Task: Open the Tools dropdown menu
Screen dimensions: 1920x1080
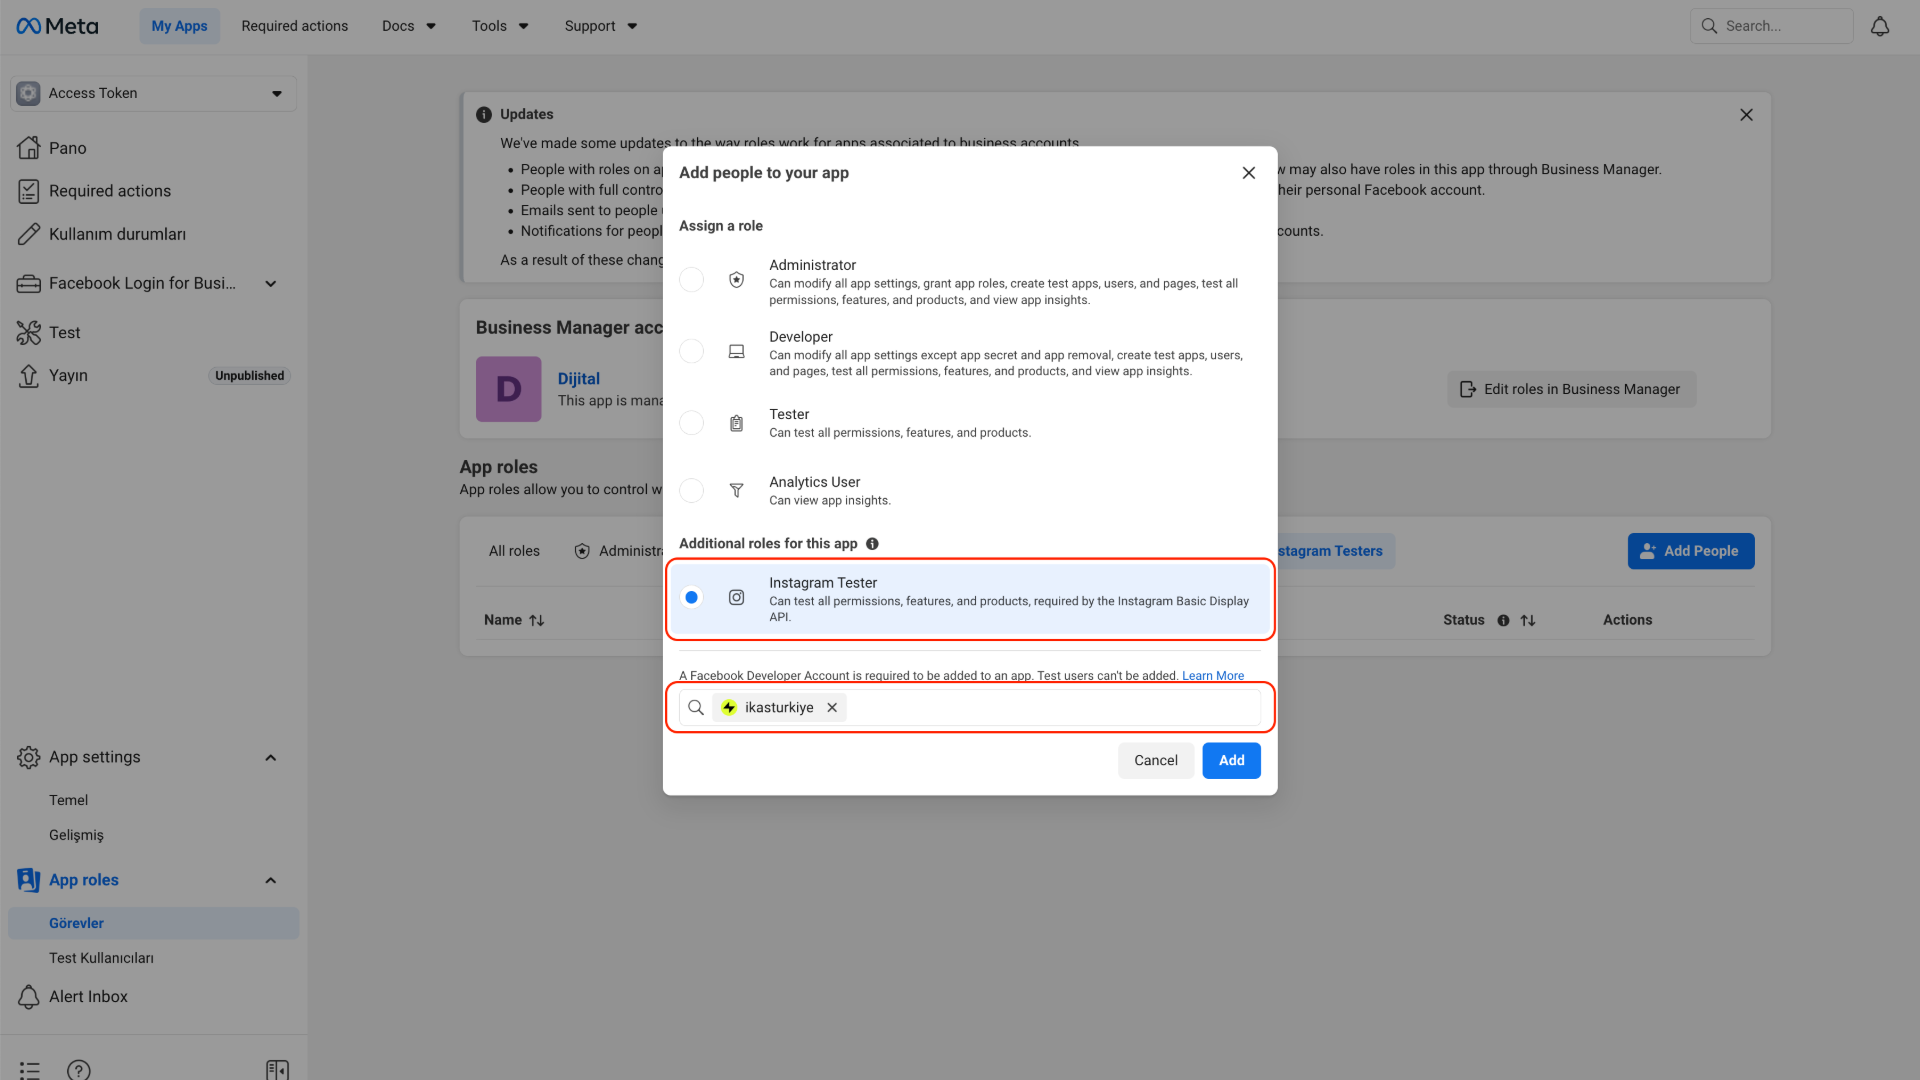Action: [x=500, y=26]
